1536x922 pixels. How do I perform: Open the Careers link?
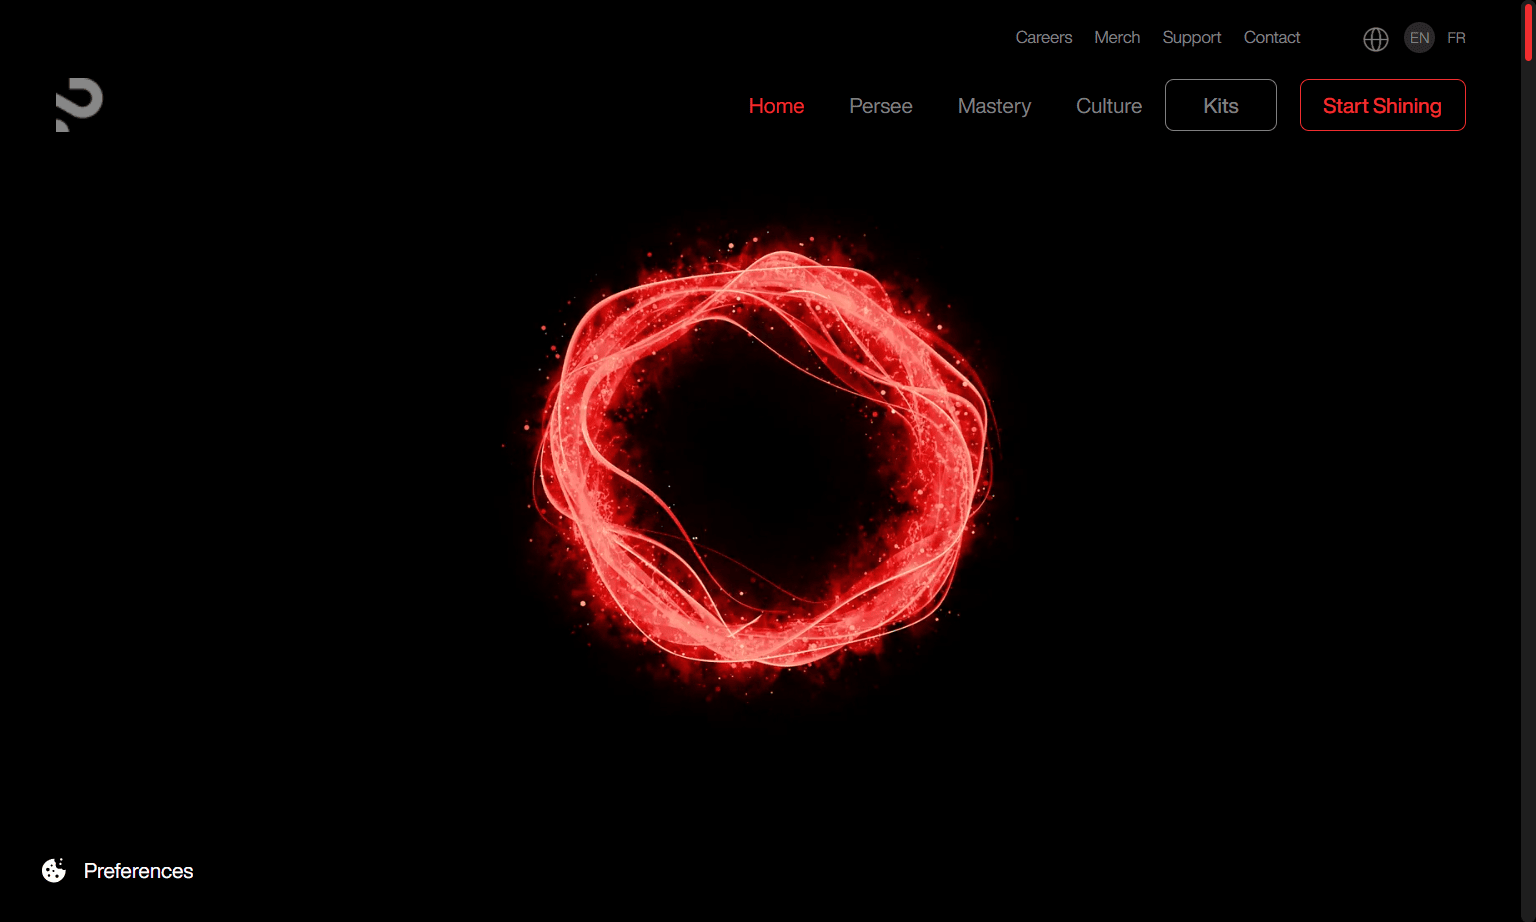click(x=1044, y=37)
